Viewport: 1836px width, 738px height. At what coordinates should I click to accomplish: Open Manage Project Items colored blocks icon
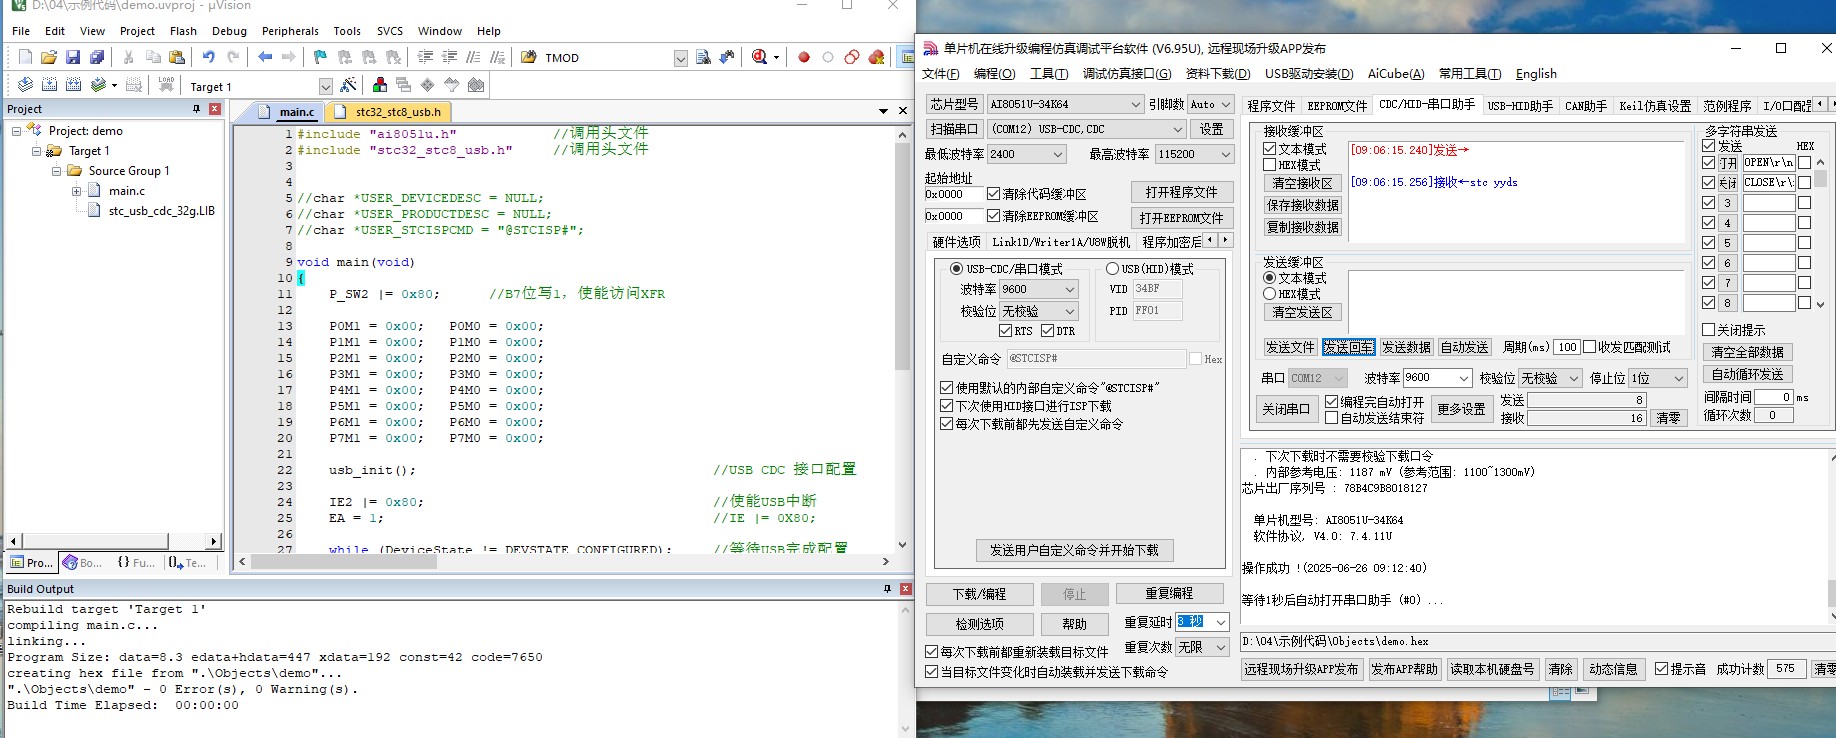[380, 85]
